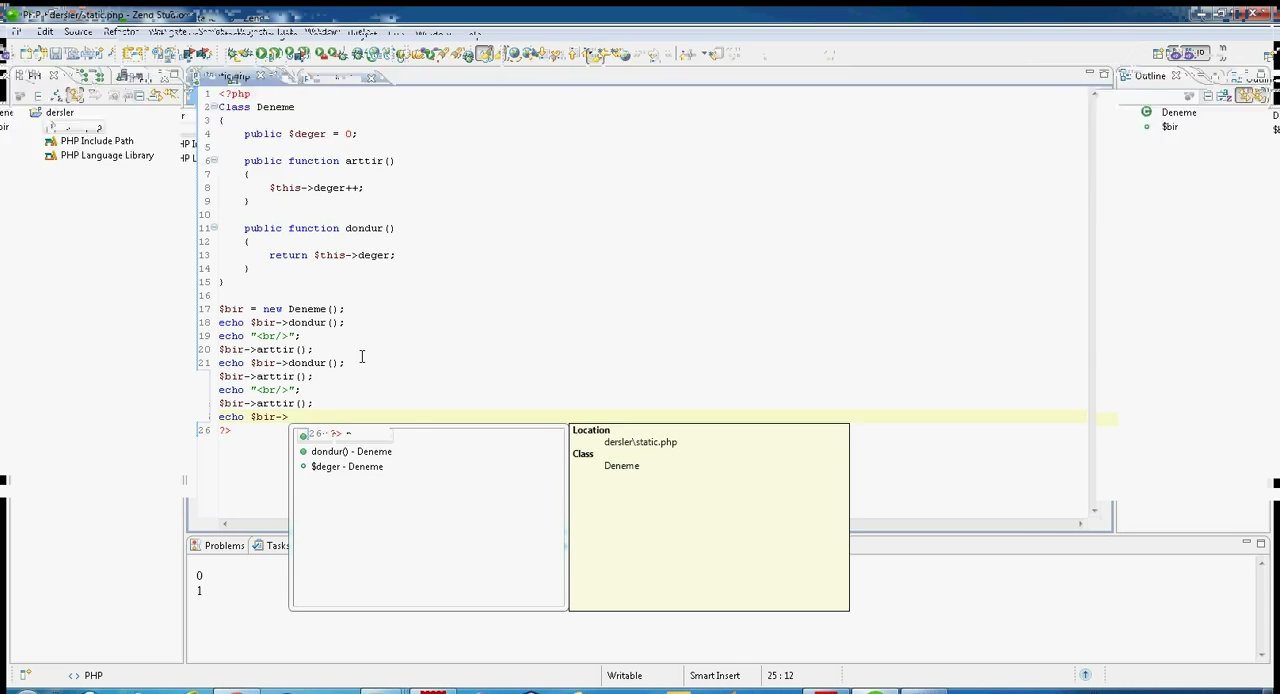This screenshot has width=1280, height=694.
Task: Maximize the editor area
Action: pyautogui.click(x=1104, y=74)
